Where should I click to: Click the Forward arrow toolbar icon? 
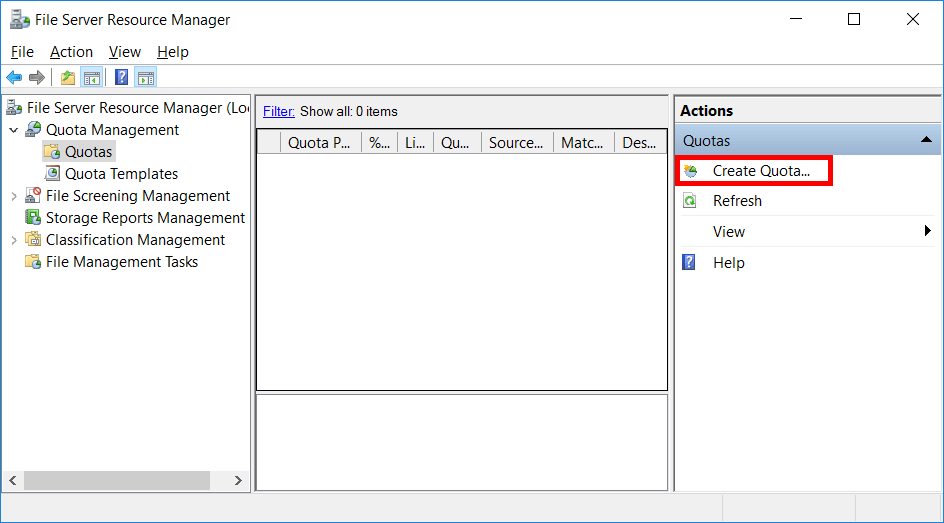37,78
